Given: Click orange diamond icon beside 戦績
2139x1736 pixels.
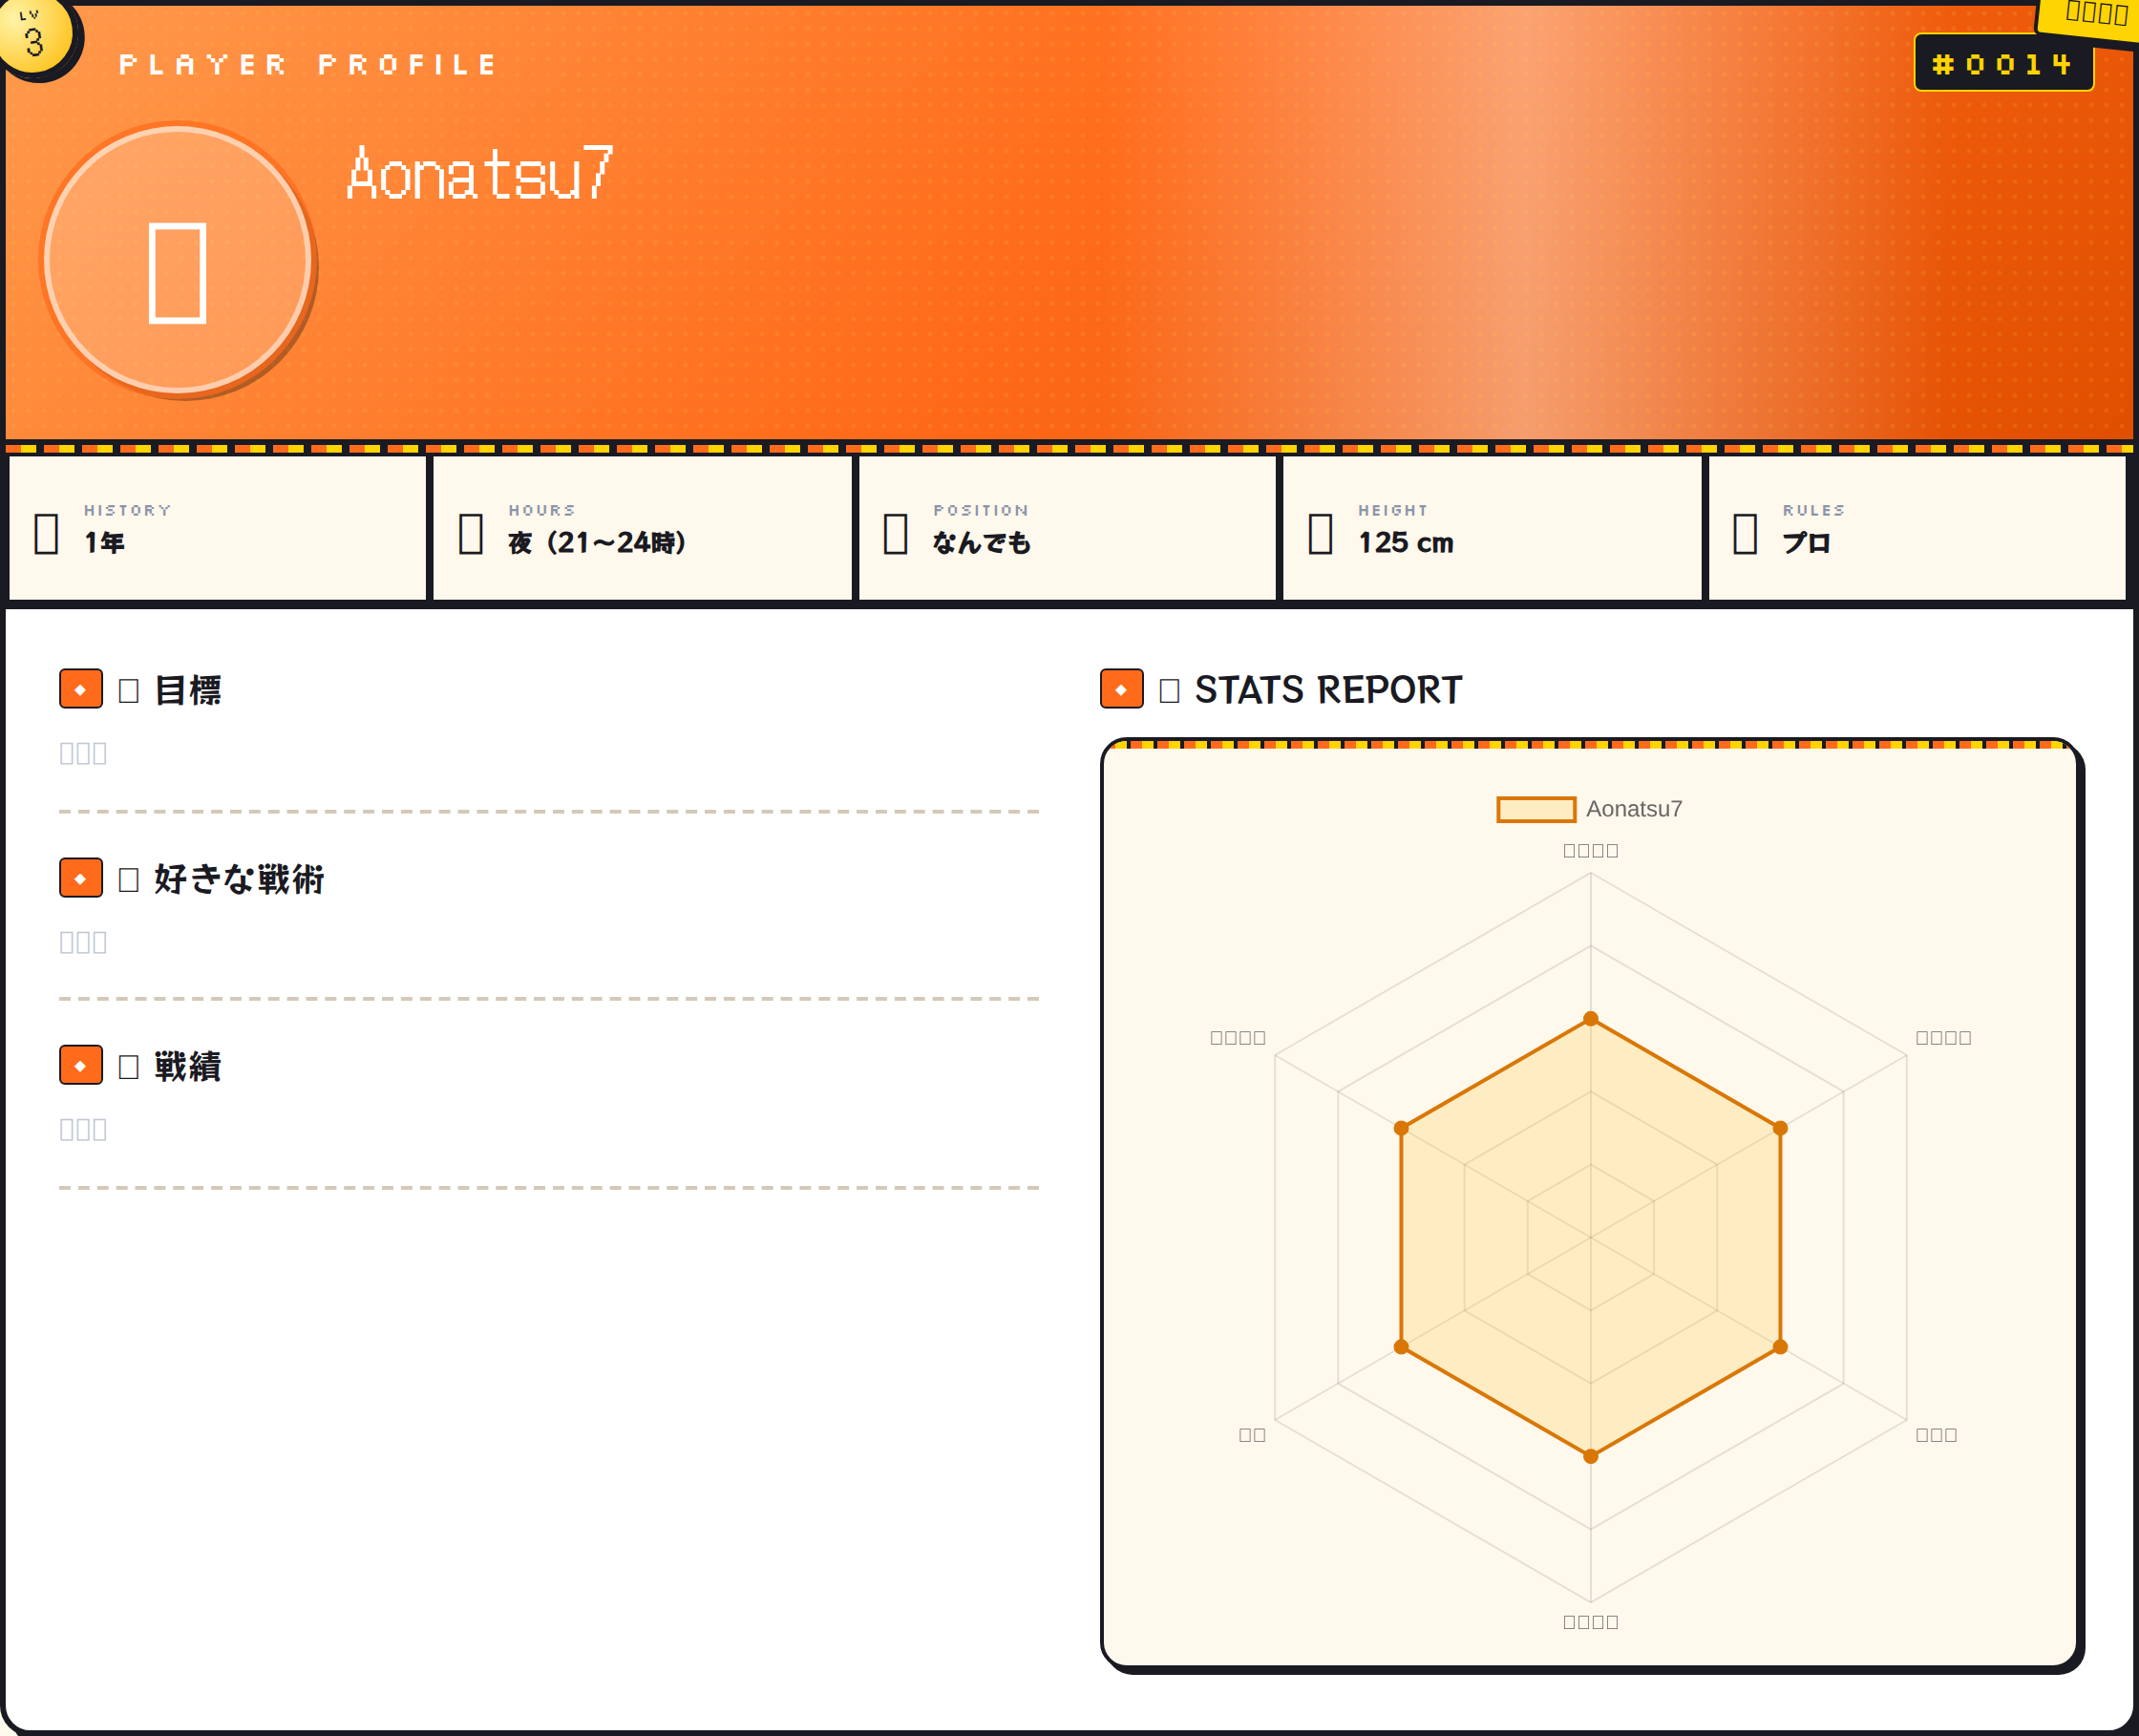Looking at the screenshot, I should (81, 1065).
